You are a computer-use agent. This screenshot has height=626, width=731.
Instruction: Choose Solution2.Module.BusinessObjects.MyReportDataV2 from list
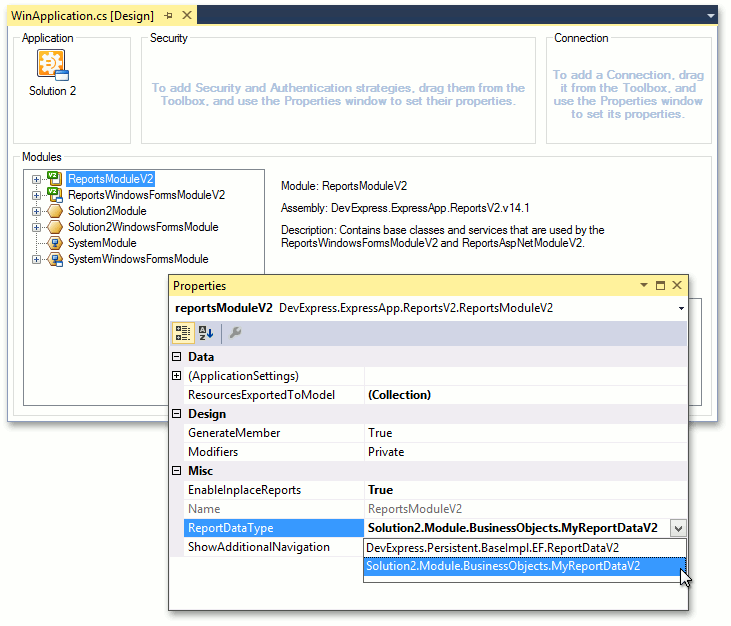(x=524, y=566)
